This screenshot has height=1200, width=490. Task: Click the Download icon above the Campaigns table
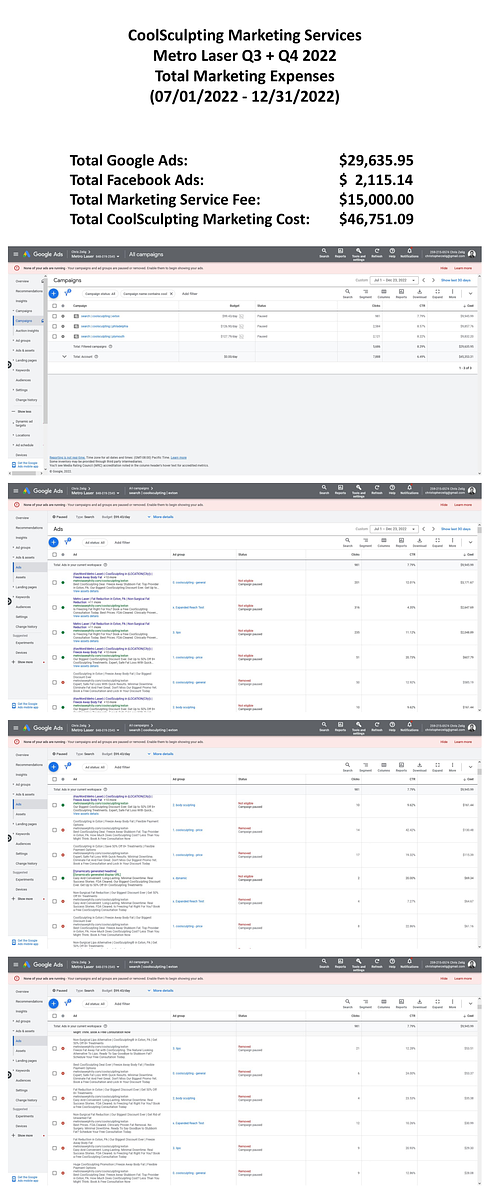tap(419, 294)
